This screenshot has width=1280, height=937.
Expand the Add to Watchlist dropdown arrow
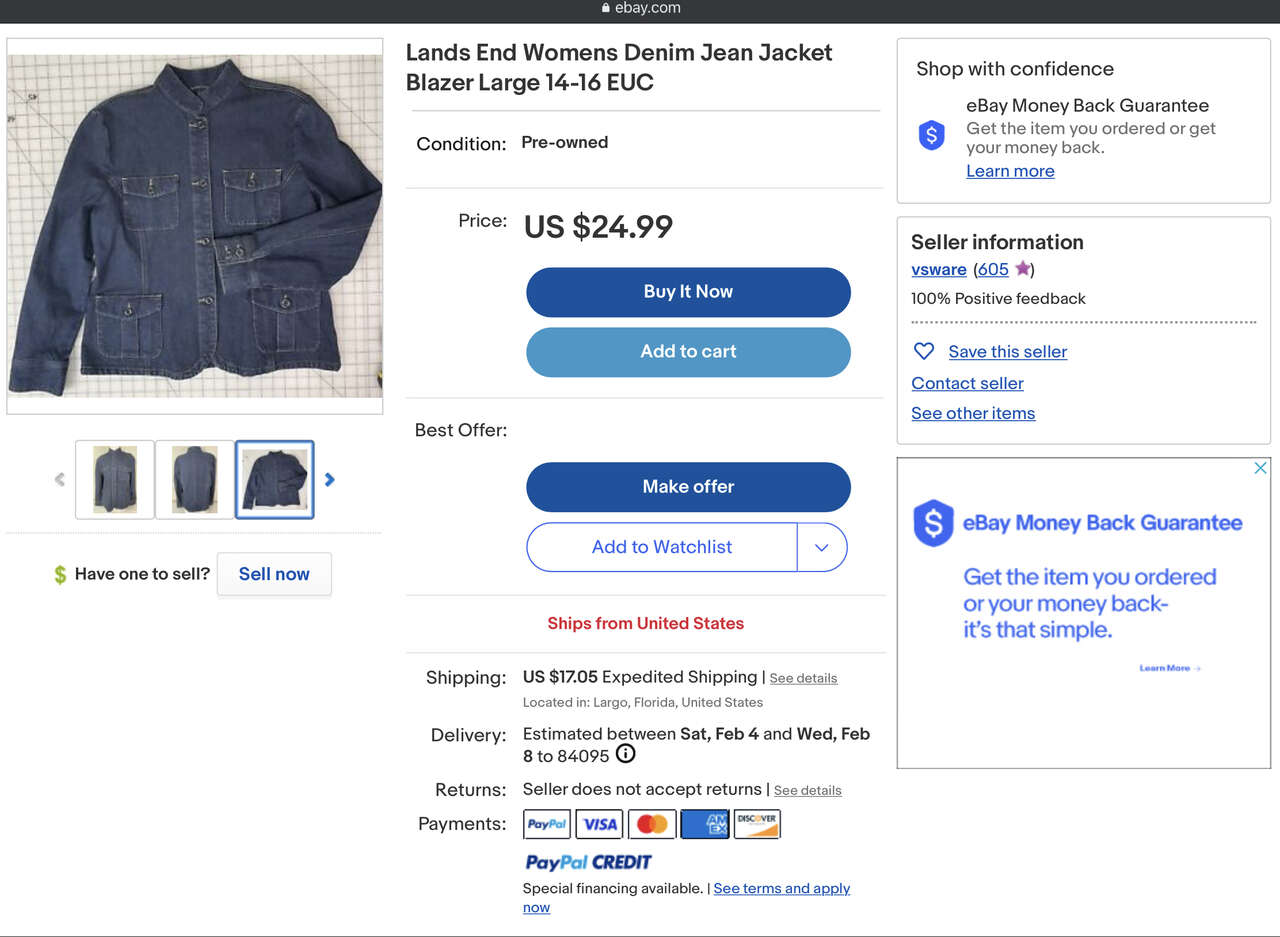tap(822, 547)
